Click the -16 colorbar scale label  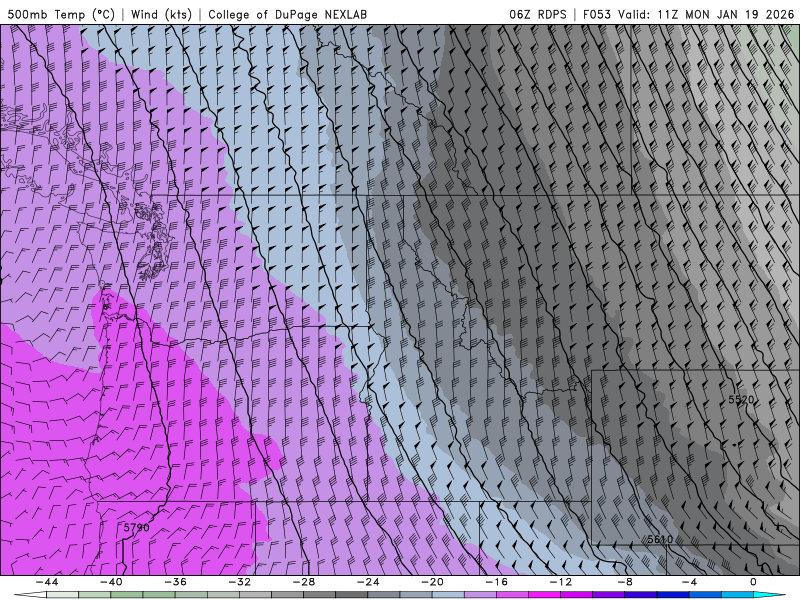click(496, 582)
